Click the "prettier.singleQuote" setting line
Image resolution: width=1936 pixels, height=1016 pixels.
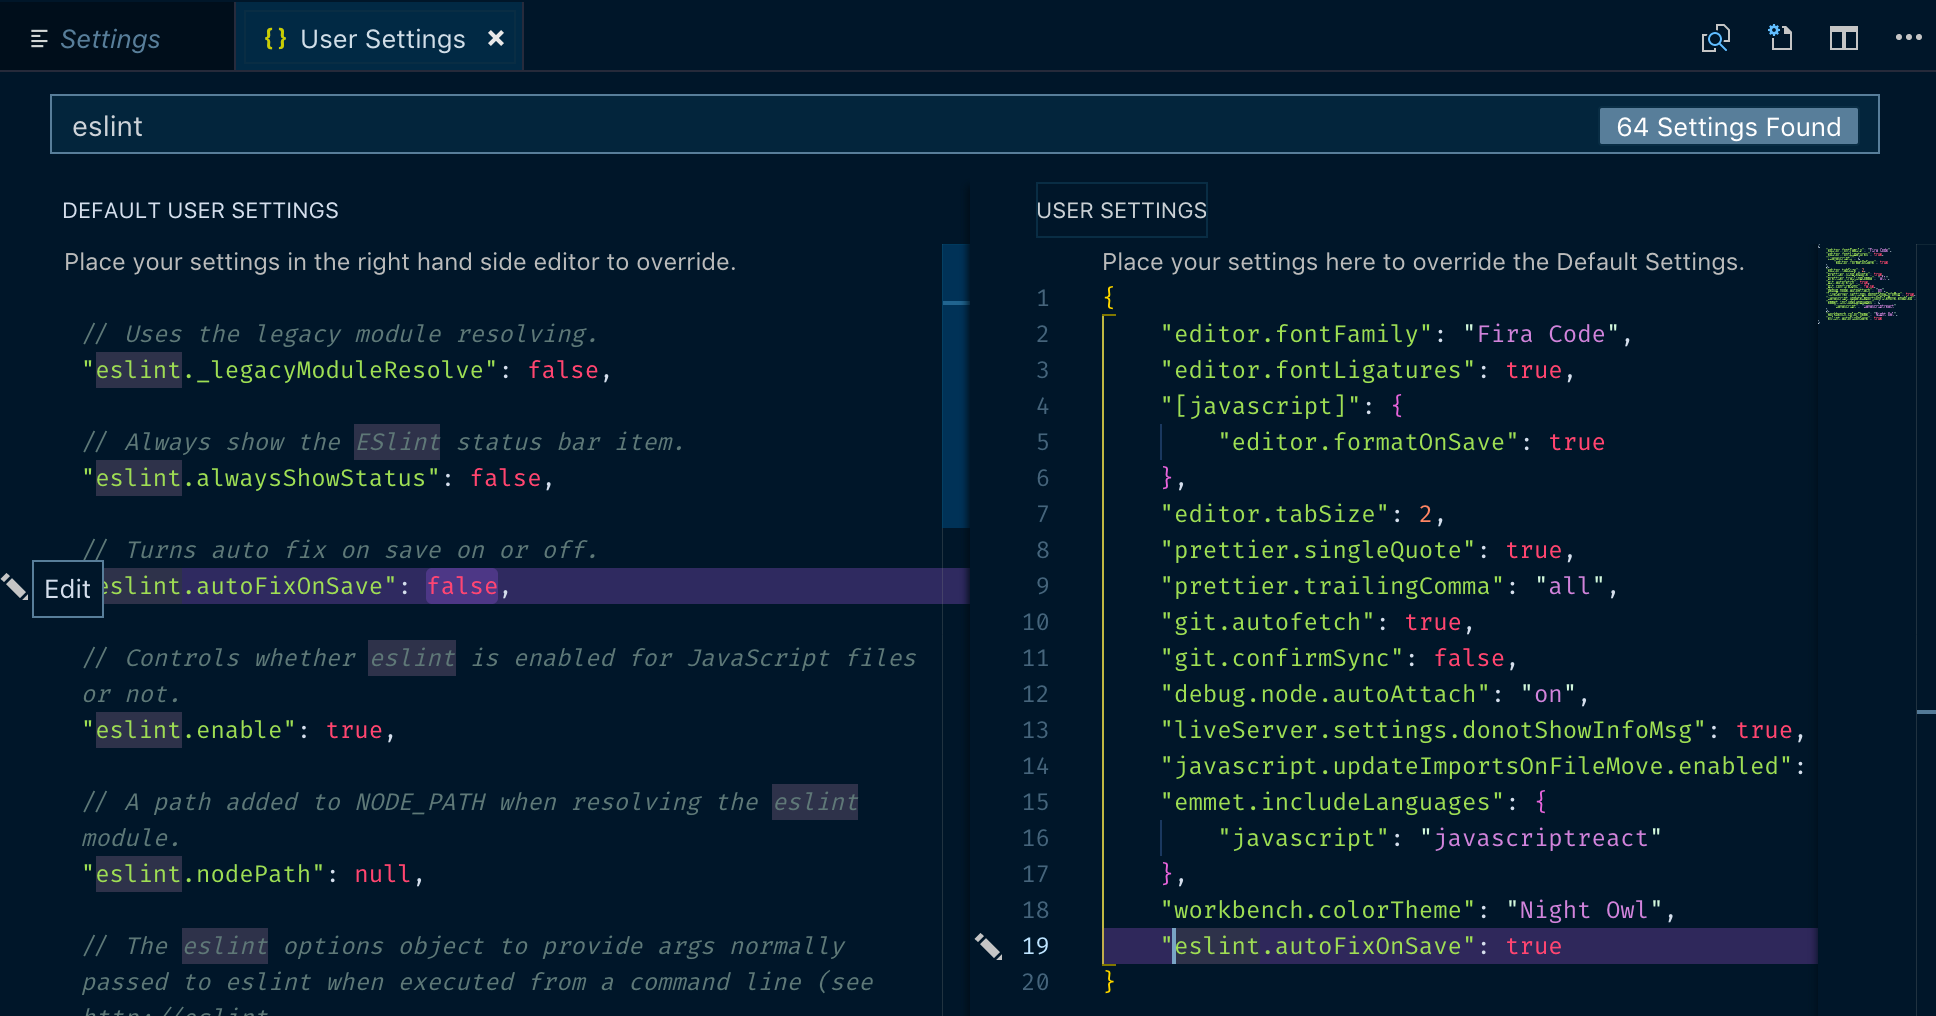(x=1367, y=550)
